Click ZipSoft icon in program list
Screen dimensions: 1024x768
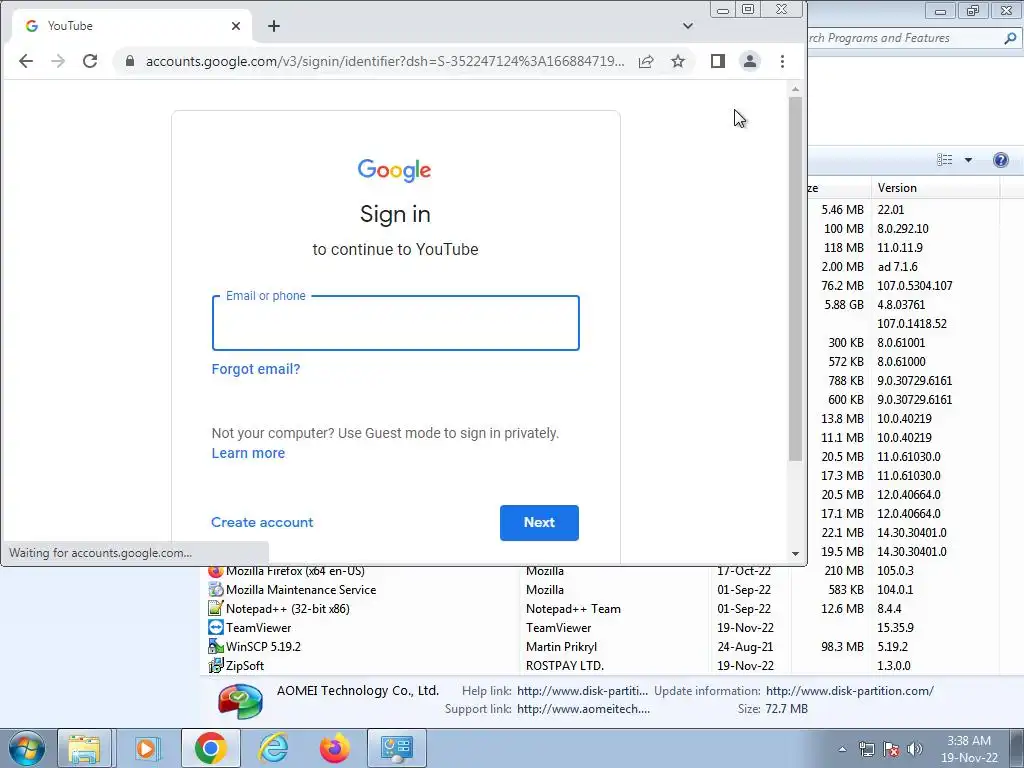pos(216,665)
